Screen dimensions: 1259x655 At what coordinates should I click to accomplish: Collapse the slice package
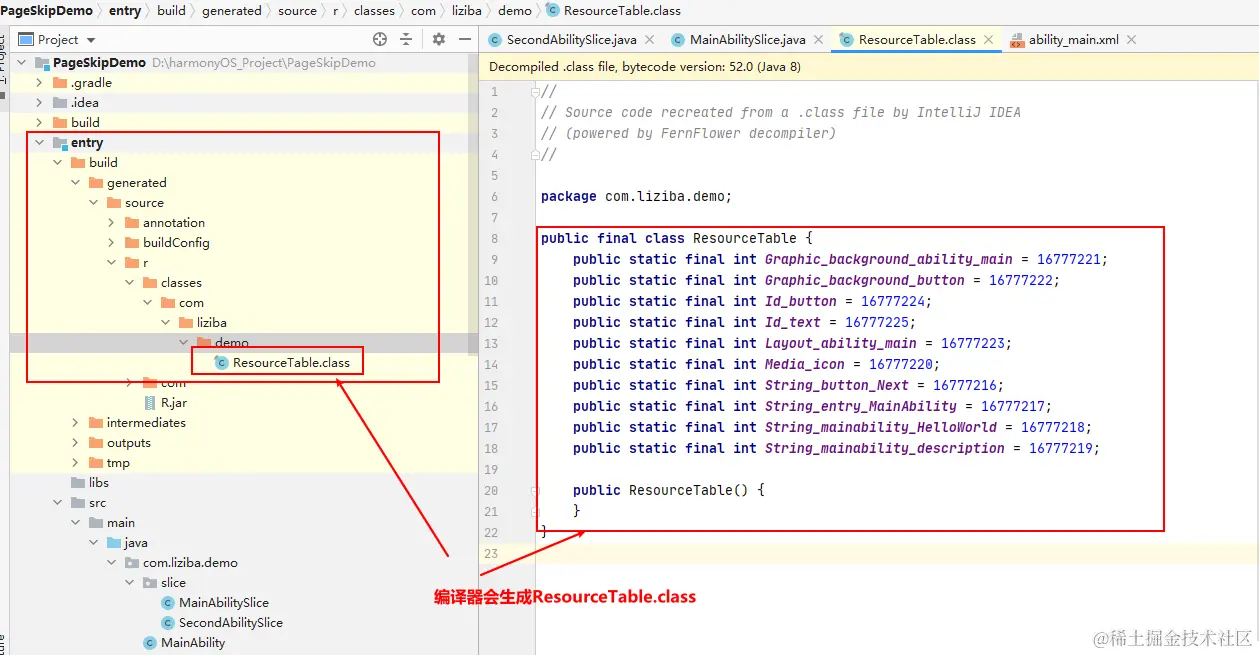[129, 583]
